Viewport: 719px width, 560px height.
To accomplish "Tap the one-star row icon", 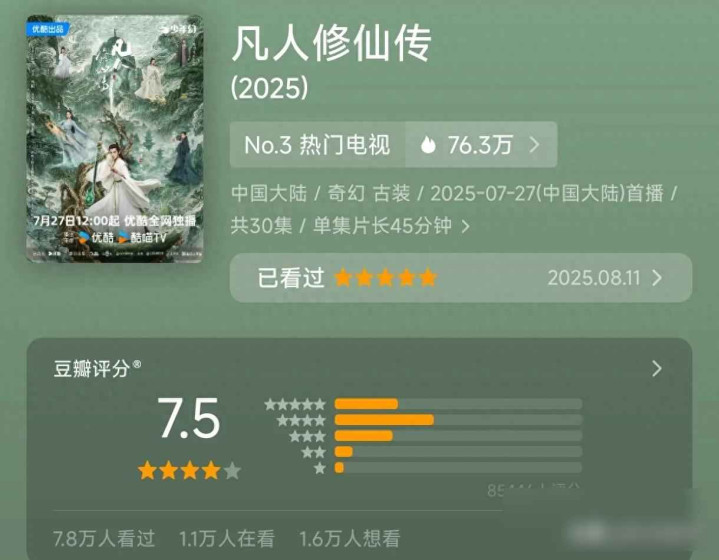I will tap(320, 468).
